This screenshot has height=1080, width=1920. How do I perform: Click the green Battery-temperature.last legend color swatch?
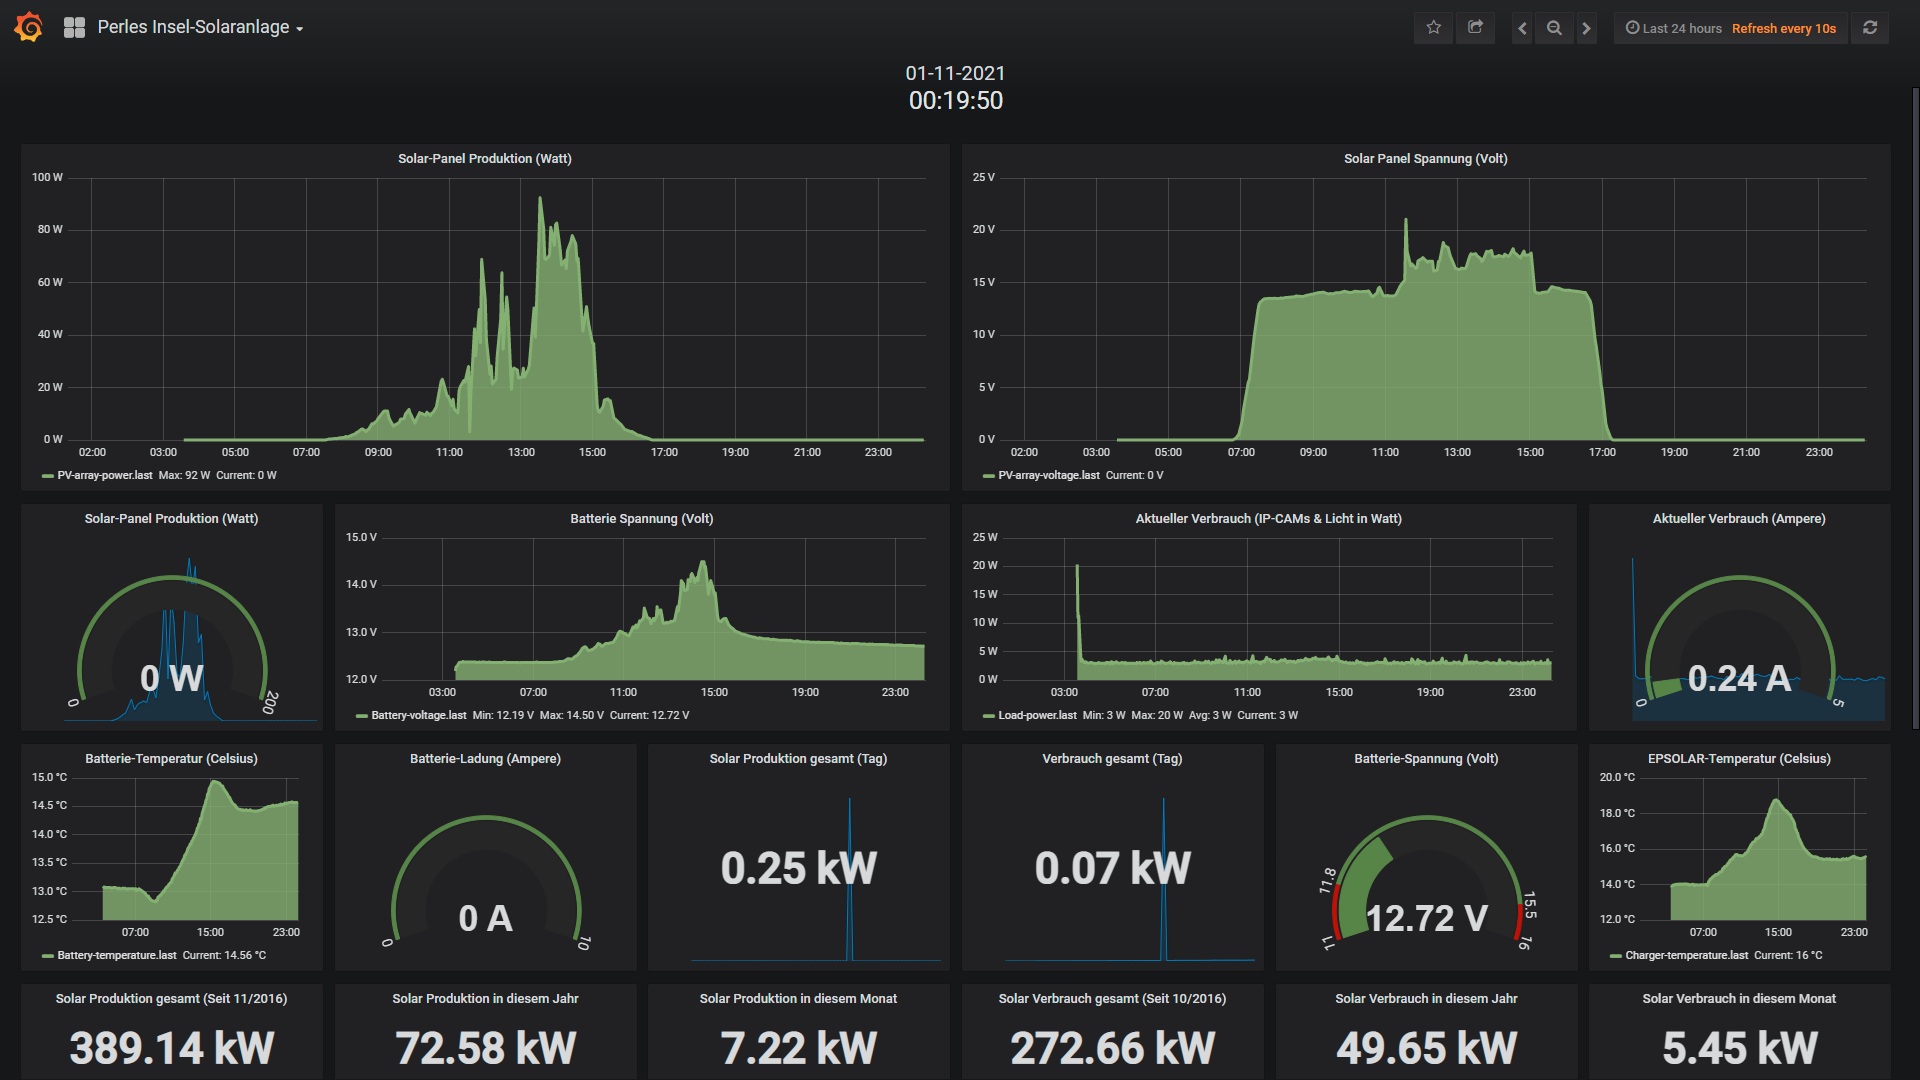pyautogui.click(x=47, y=956)
